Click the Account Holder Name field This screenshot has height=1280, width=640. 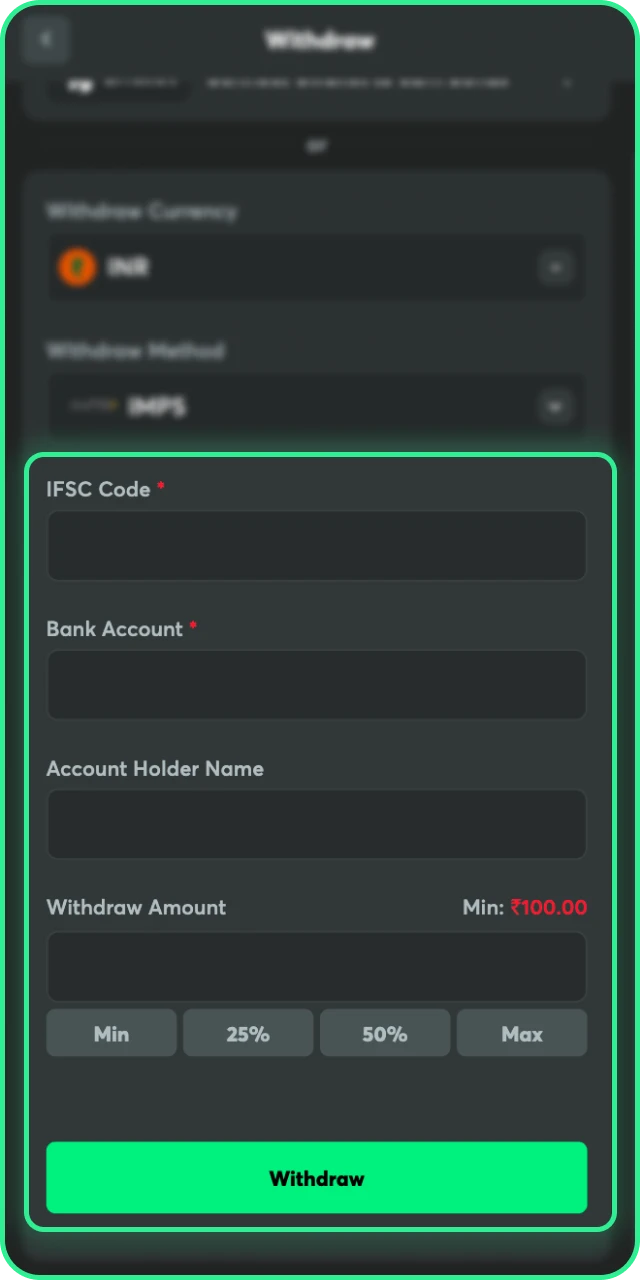[x=317, y=824]
